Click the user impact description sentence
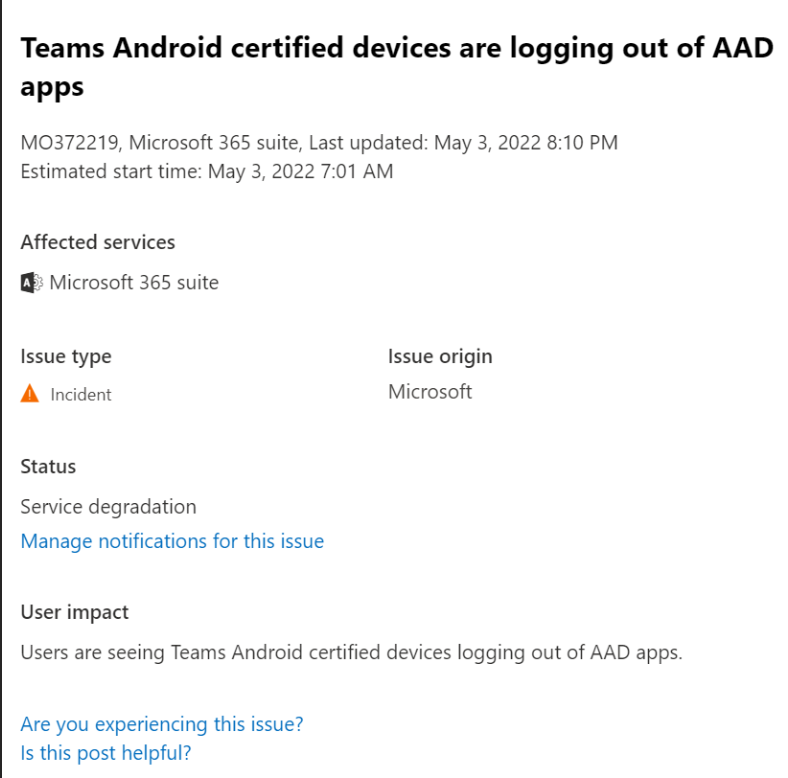This screenshot has height=778, width=788. (352, 653)
